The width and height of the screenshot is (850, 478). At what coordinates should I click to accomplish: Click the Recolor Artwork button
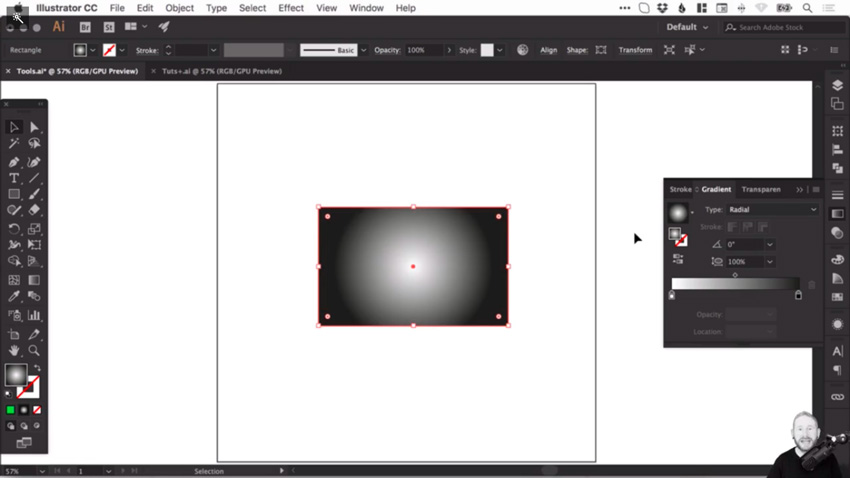click(523, 50)
